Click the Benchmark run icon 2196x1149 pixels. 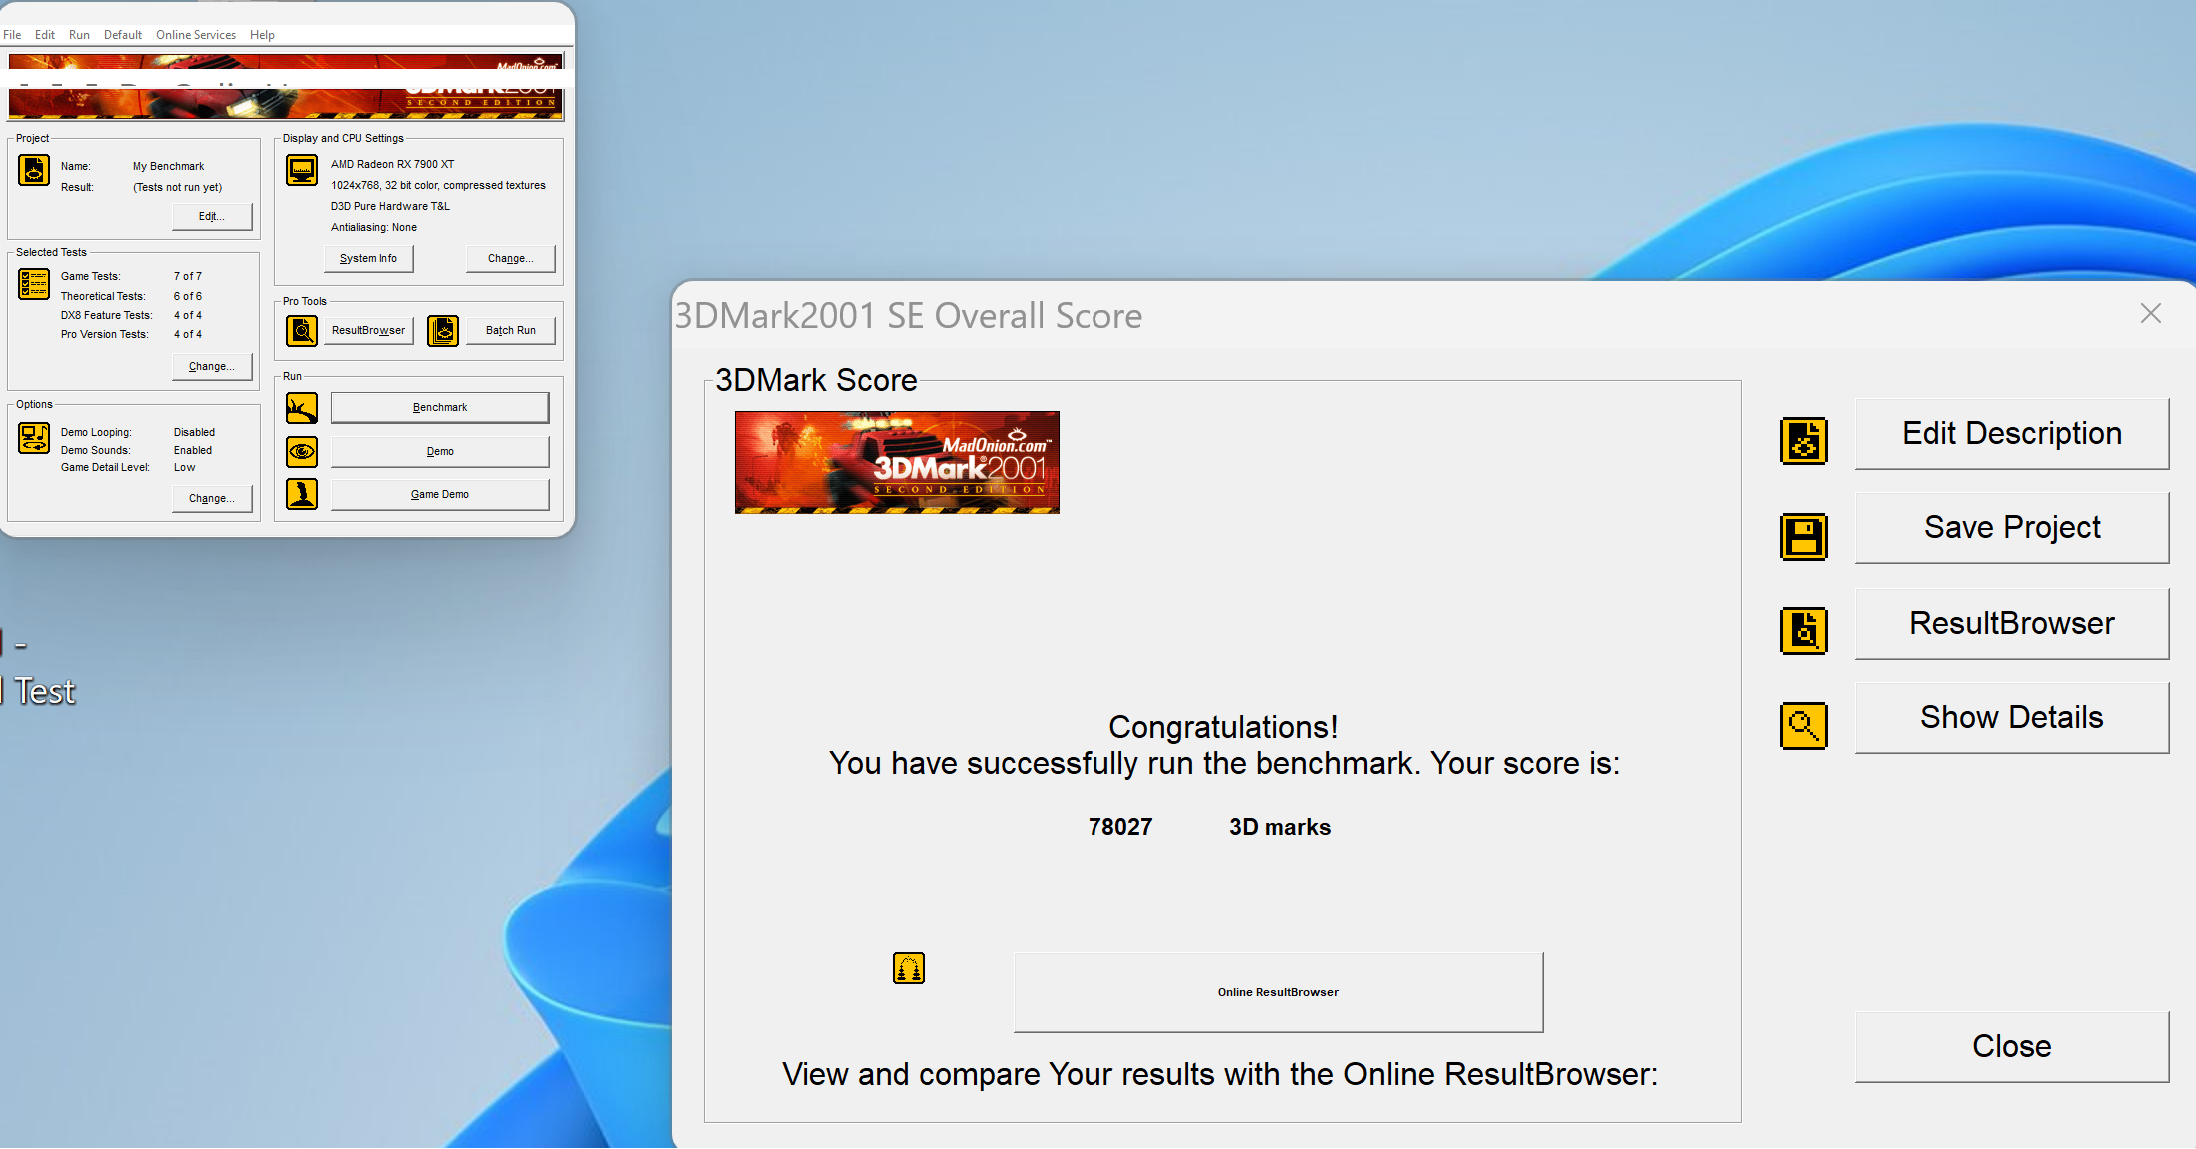(x=302, y=408)
